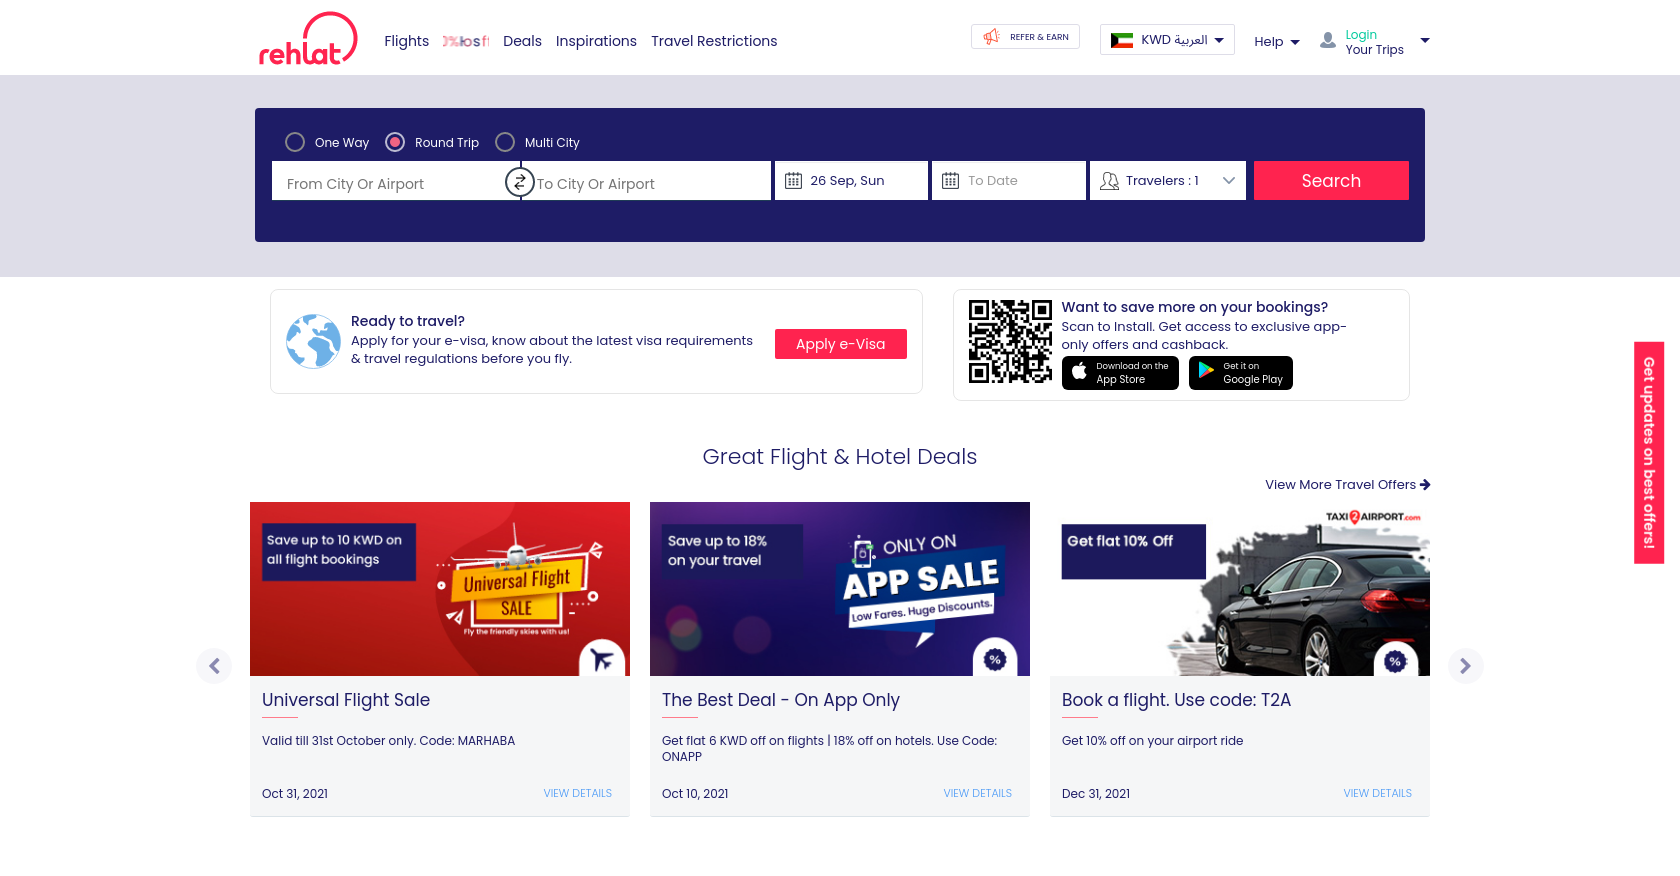This screenshot has width=1680, height=876.
Task: Click the swap cities arrows icon
Action: 520,182
